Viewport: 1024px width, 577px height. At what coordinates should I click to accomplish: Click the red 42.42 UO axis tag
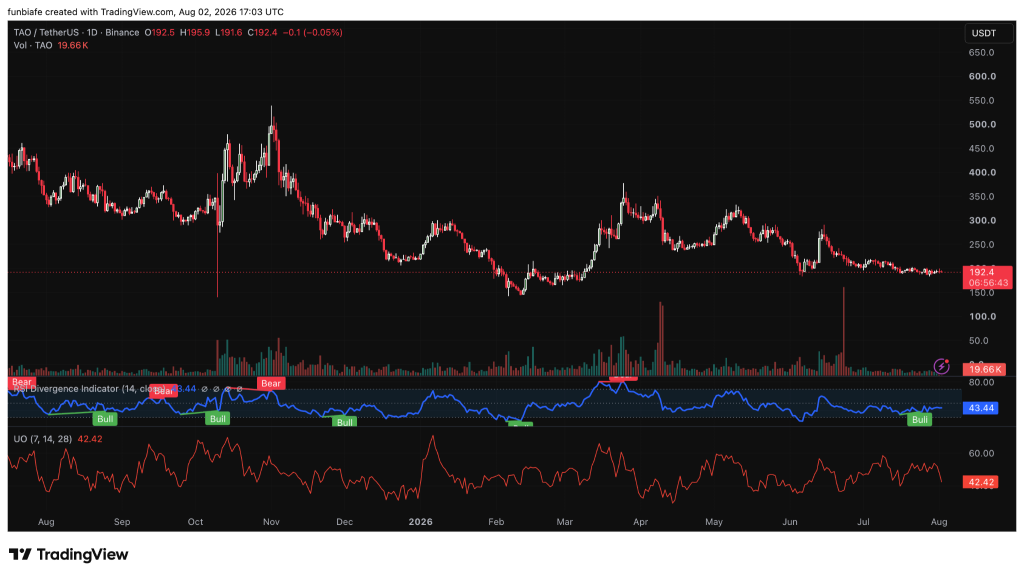[x=980, y=482]
